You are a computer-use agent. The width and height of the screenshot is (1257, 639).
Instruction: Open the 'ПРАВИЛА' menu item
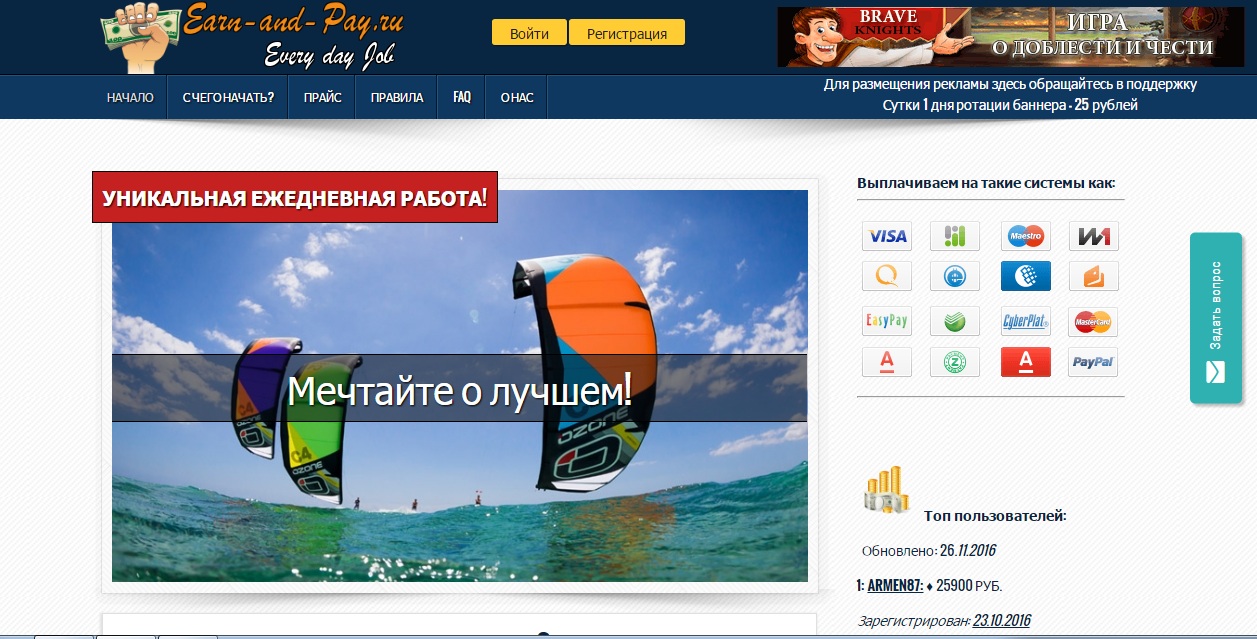[397, 98]
